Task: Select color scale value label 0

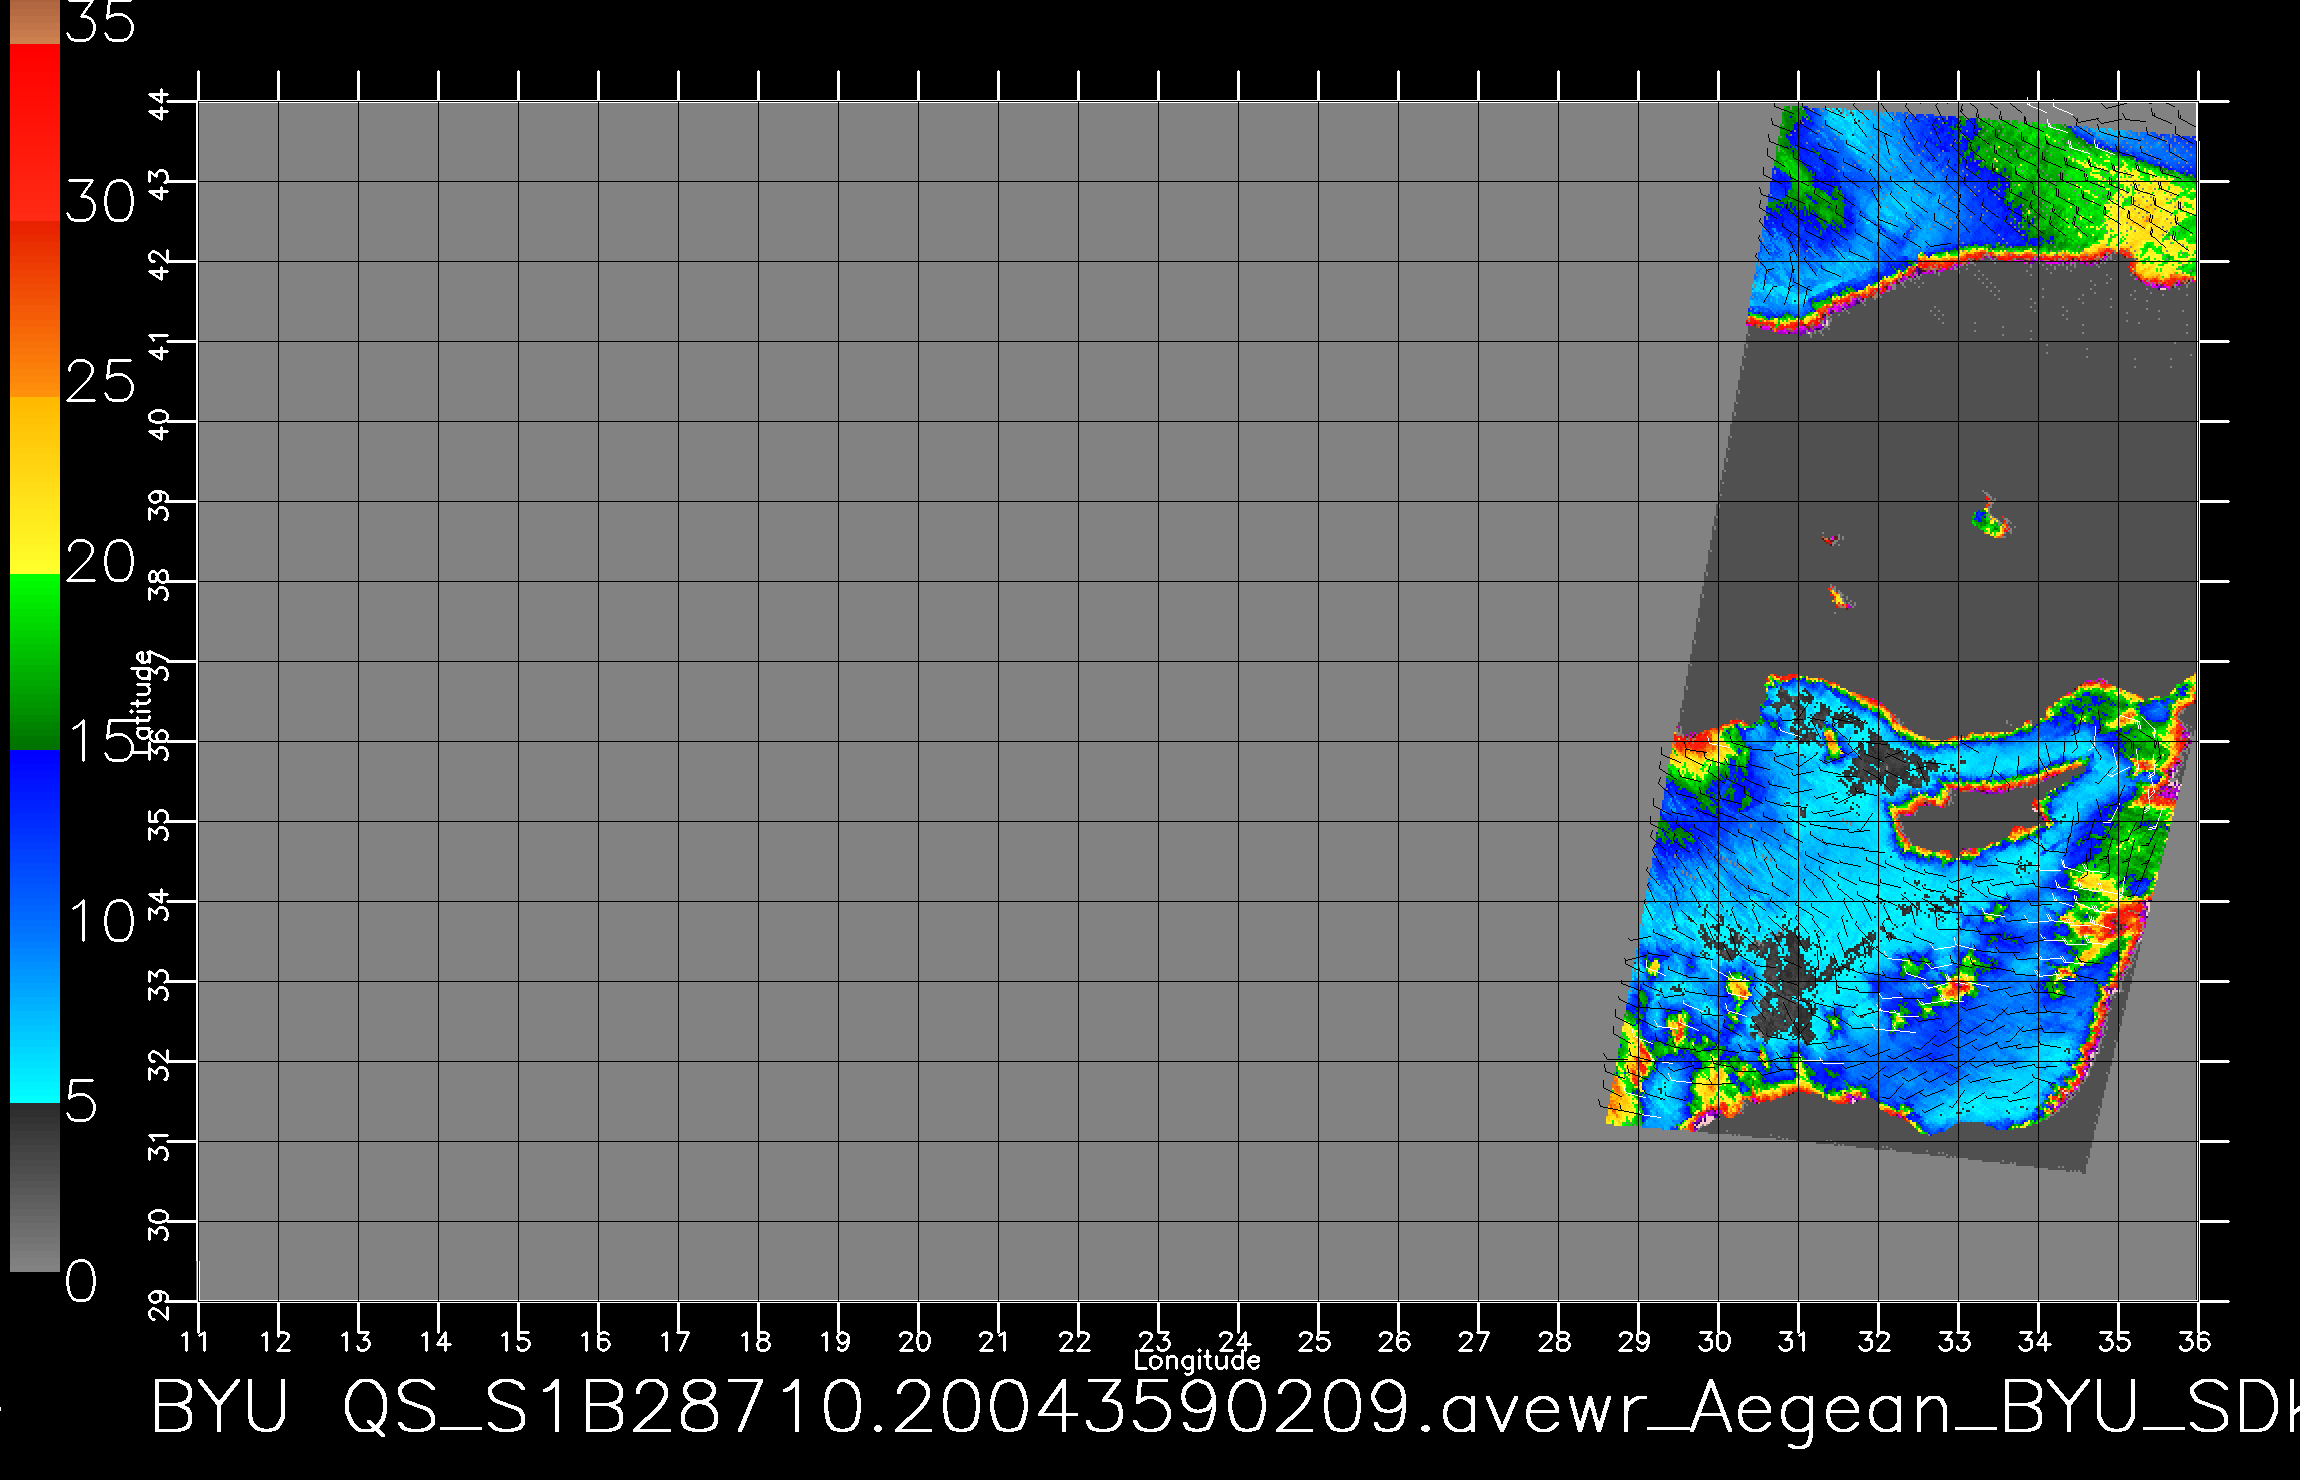Action: pos(82,1281)
